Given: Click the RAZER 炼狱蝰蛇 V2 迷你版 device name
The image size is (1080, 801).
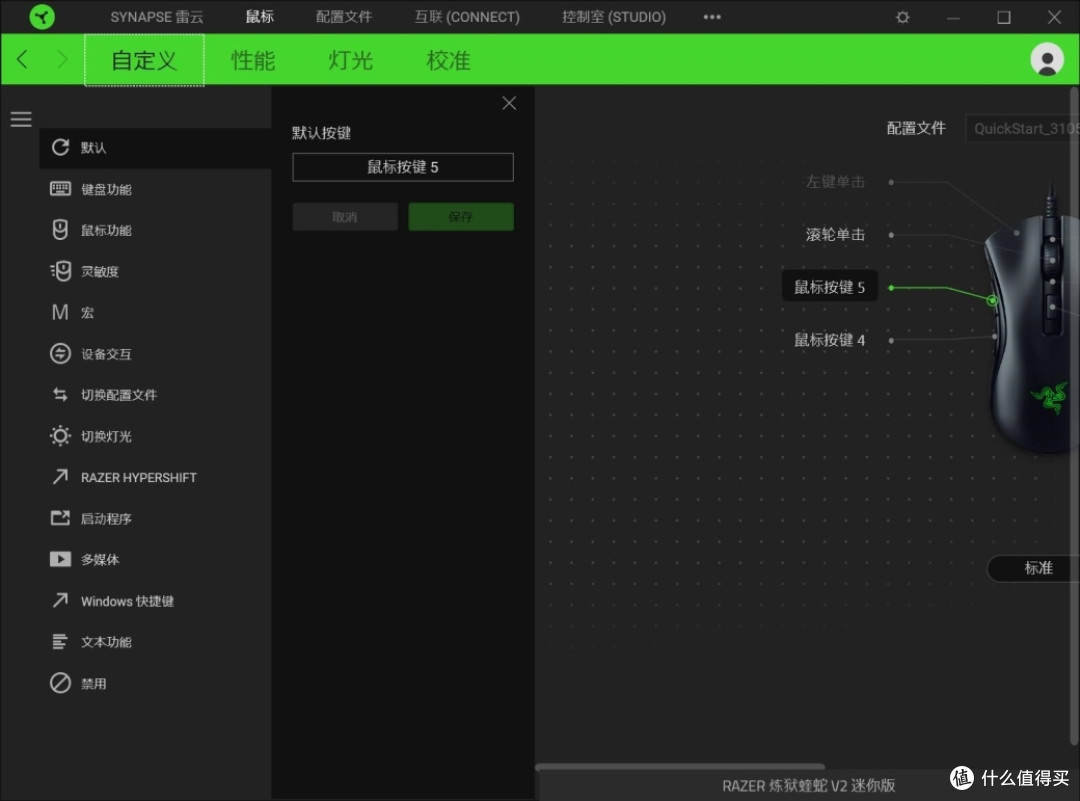Looking at the screenshot, I should point(808,786).
